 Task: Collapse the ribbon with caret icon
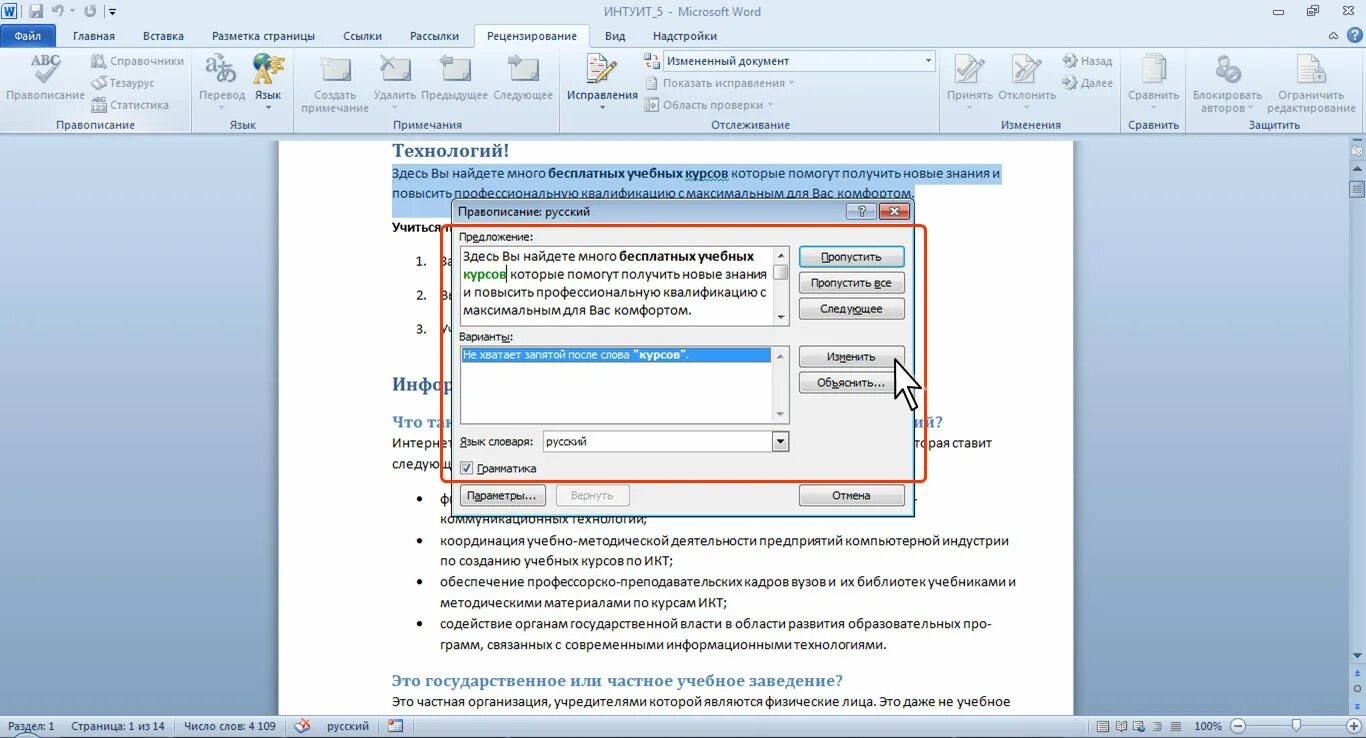click(x=1332, y=35)
